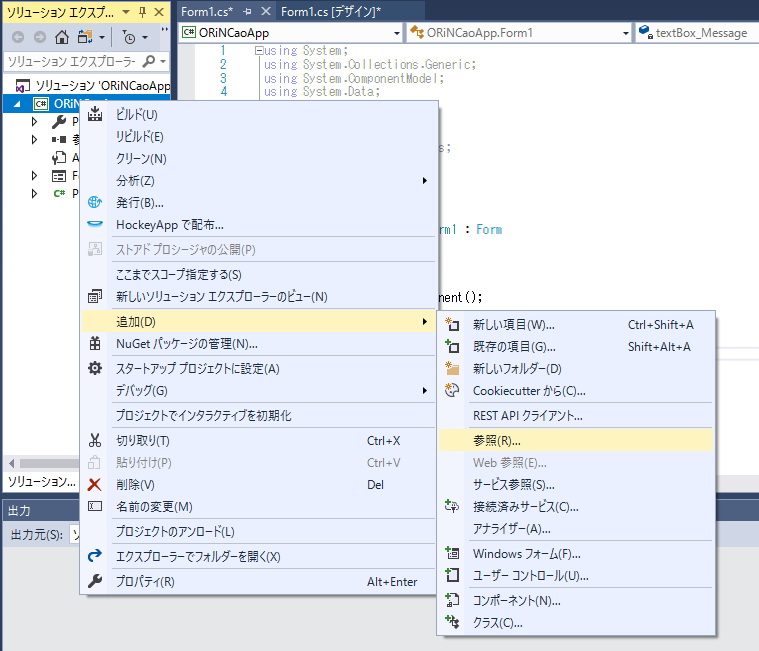Viewport: 759px width, 651px height.
Task: Click the Build icon in context menu
Action: tap(95, 114)
